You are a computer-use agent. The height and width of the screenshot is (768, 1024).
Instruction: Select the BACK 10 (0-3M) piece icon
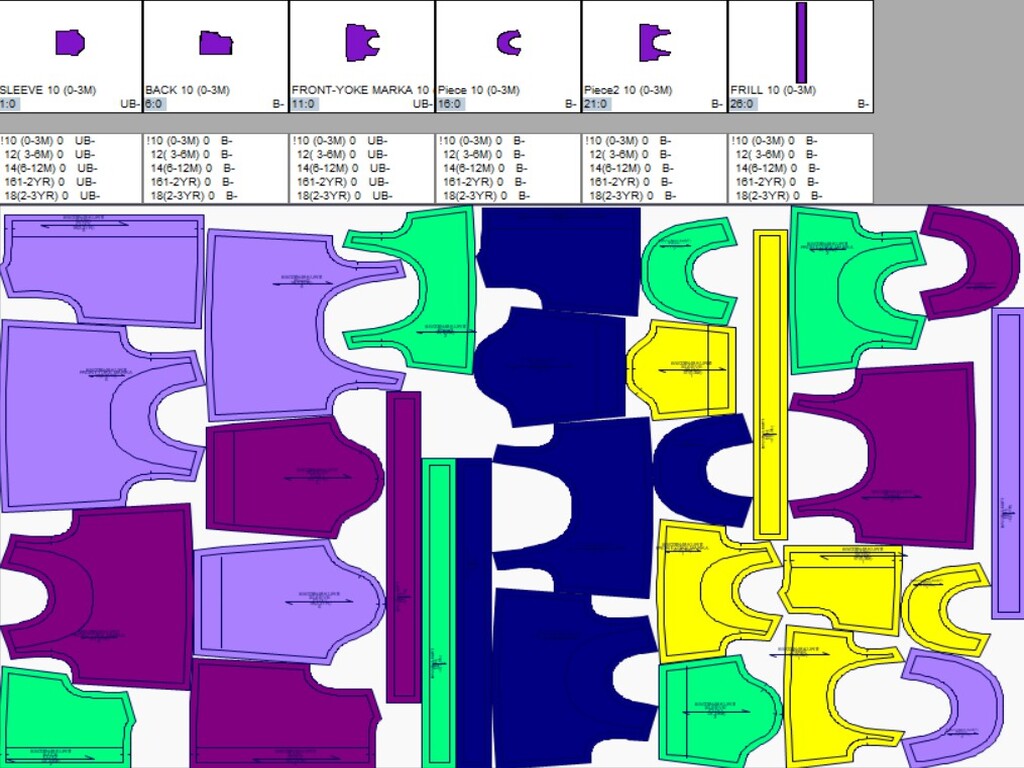pos(215,43)
